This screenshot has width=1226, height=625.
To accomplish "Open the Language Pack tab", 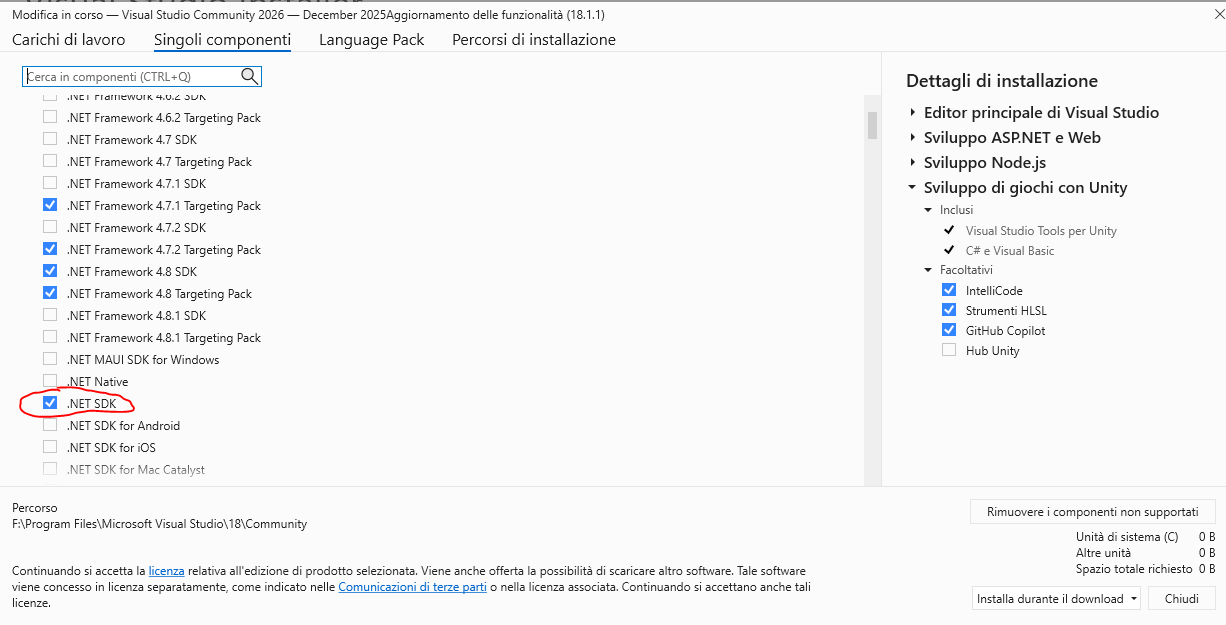I will 371,40.
